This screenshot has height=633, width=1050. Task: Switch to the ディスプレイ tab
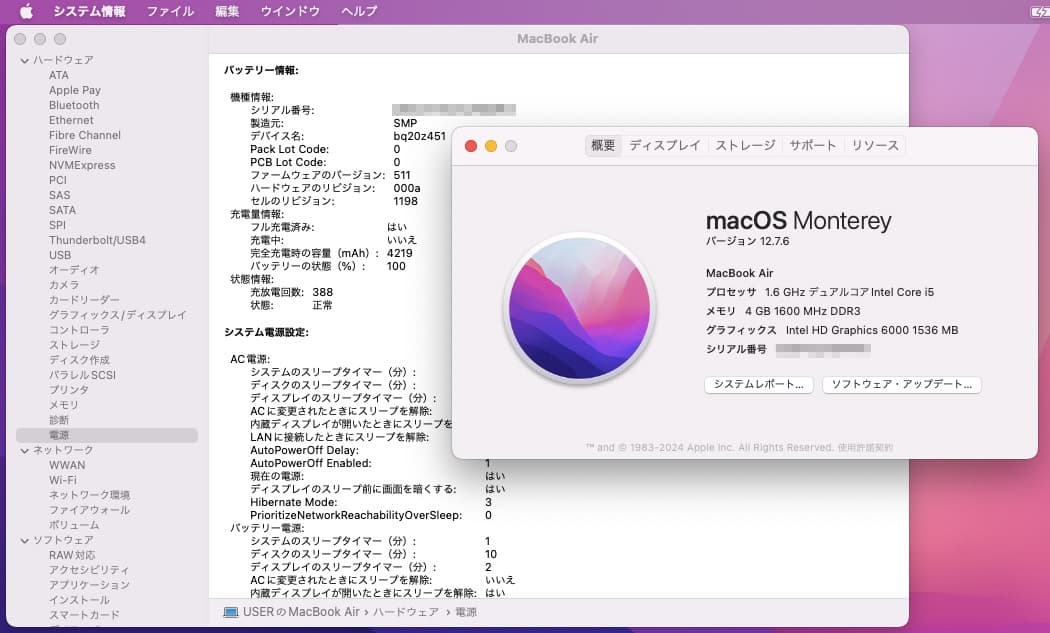(665, 144)
